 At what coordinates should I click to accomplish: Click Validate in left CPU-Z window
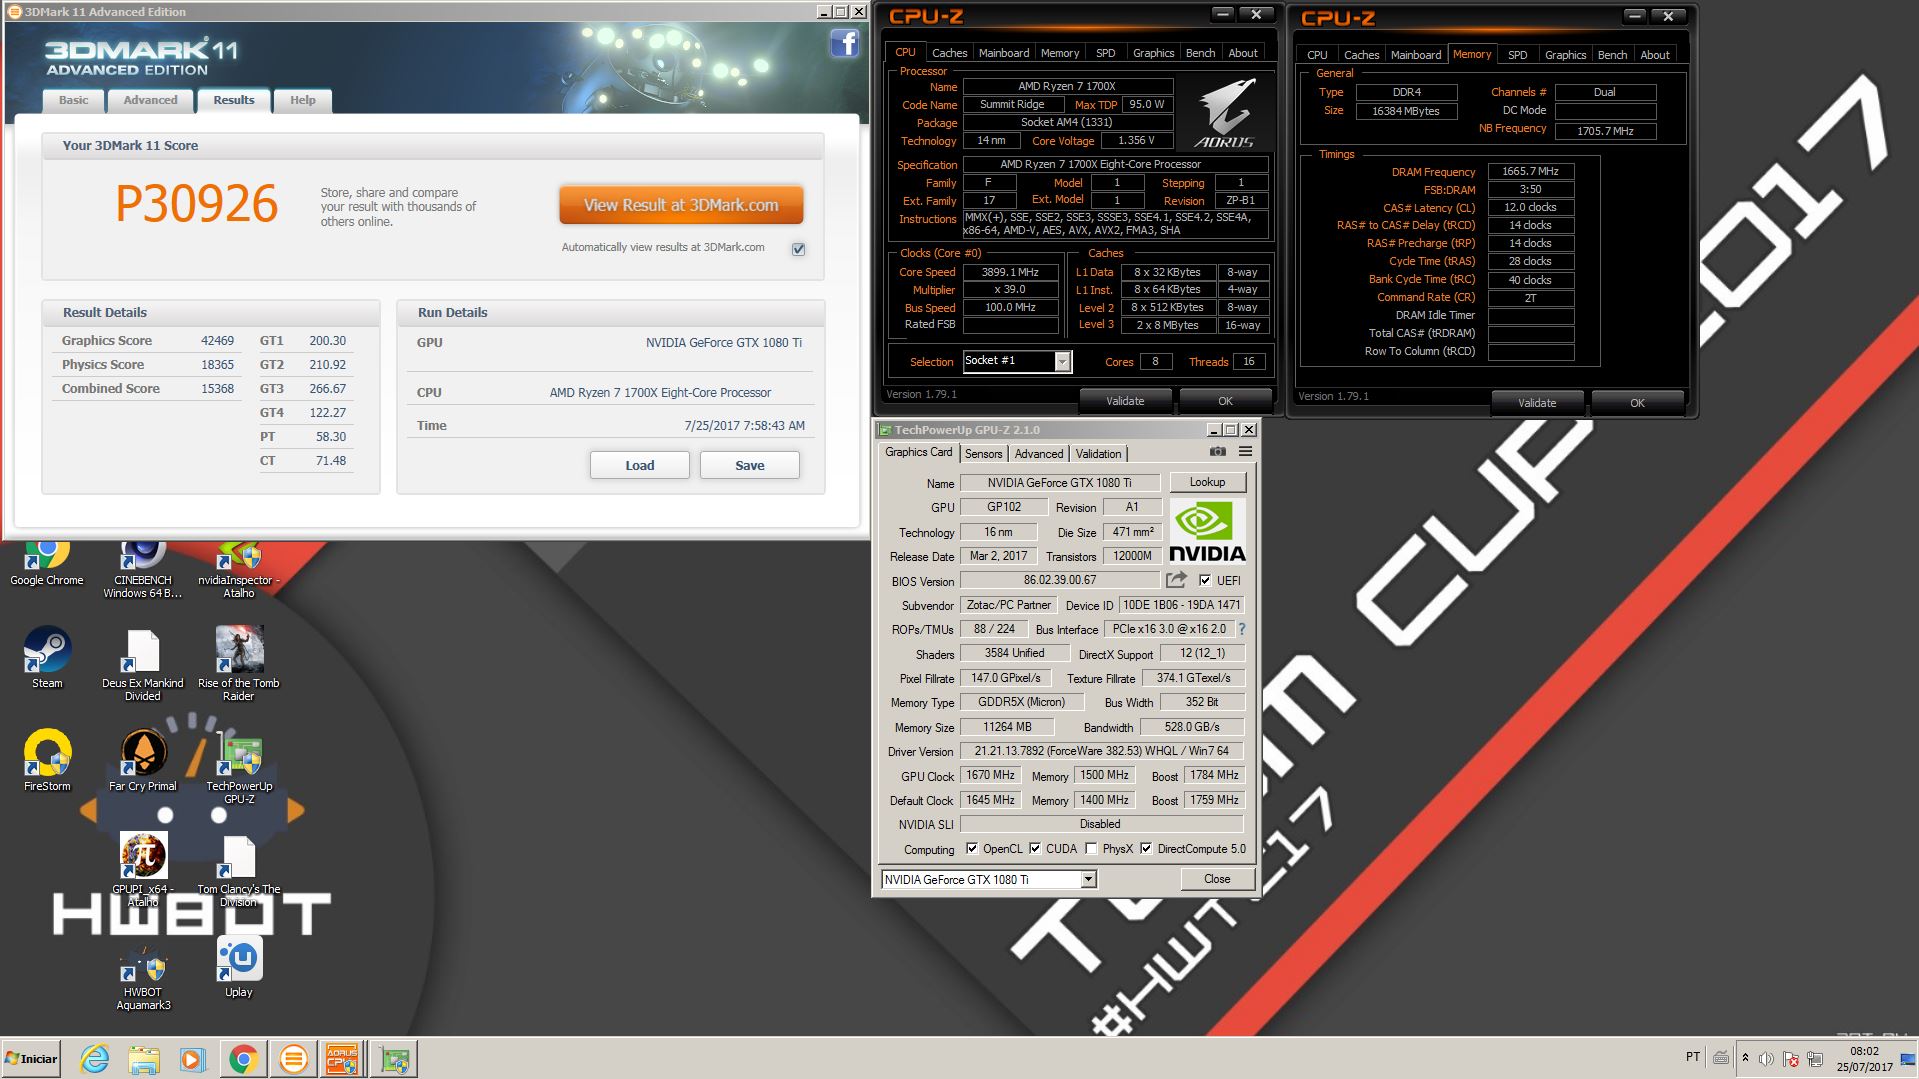click(1125, 401)
